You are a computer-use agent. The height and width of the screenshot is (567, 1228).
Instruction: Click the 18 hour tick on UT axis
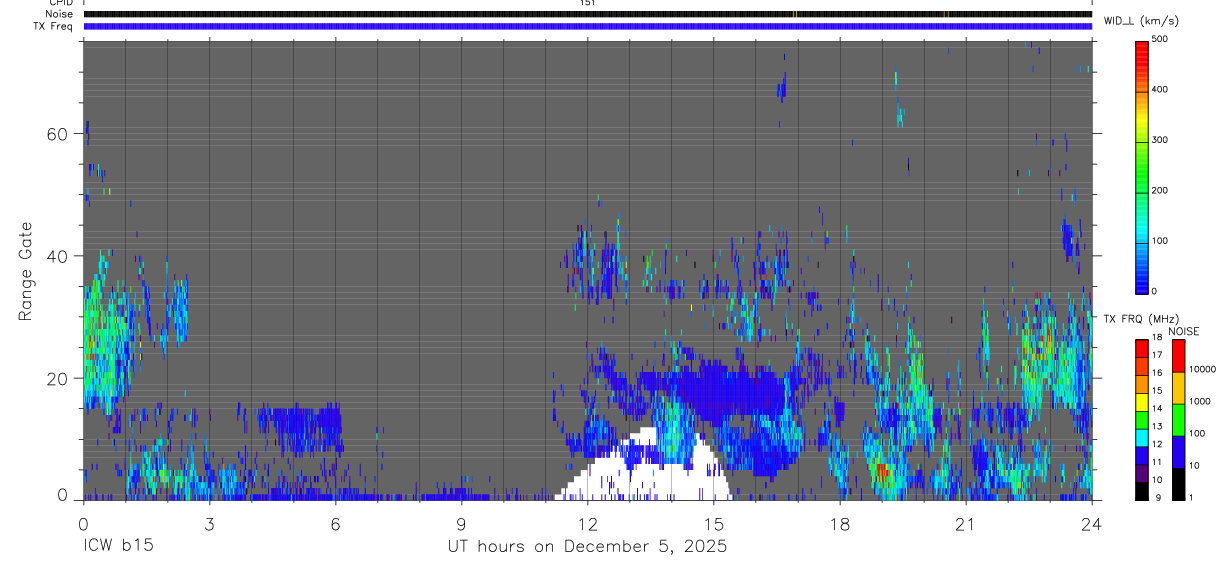[840, 523]
